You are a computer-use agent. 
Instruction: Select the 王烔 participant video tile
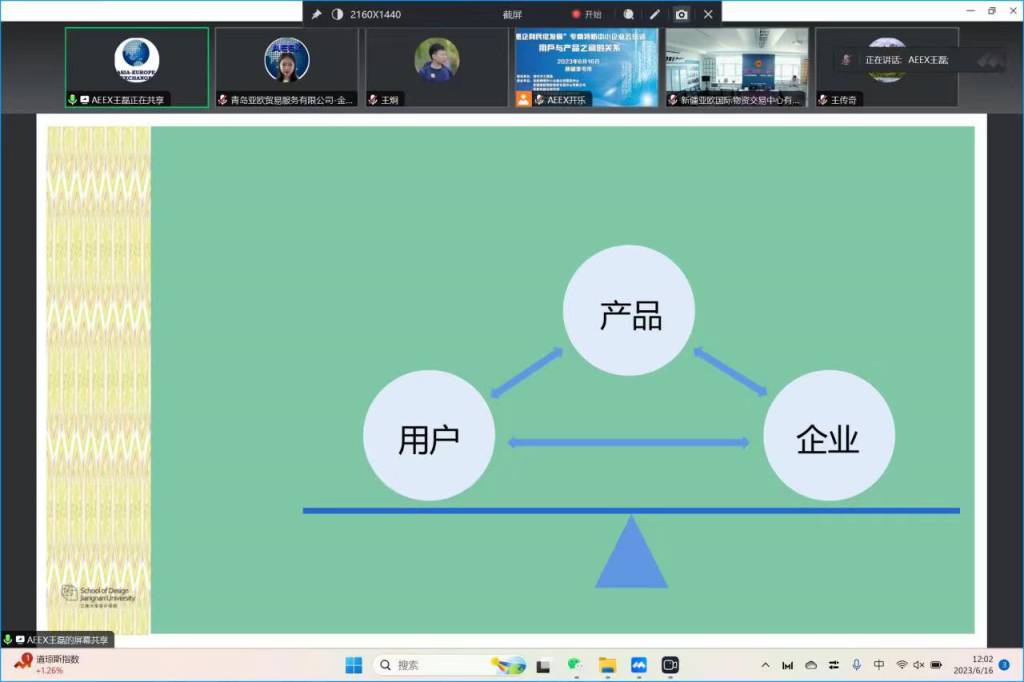[x=437, y=66]
